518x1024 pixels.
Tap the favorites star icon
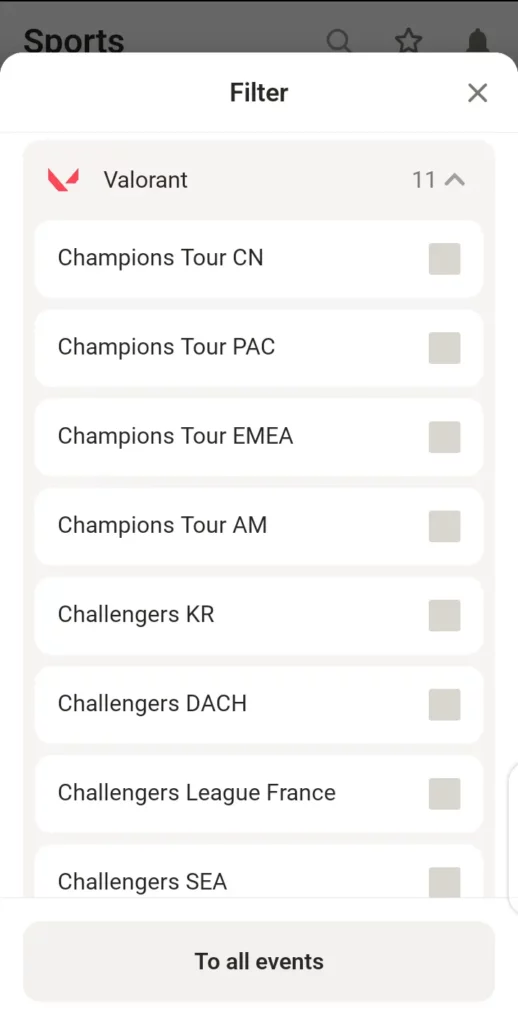[x=409, y=40]
